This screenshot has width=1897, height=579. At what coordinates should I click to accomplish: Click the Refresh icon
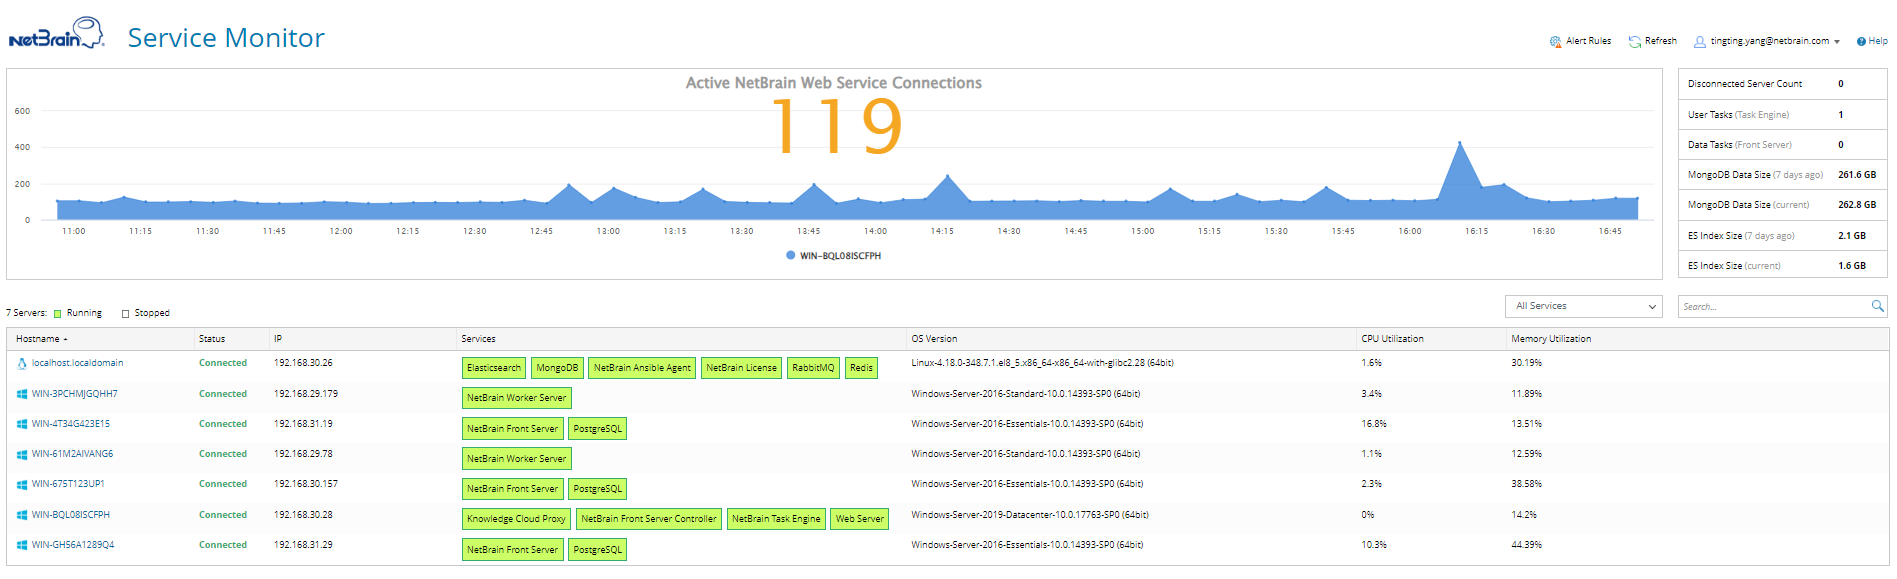click(1635, 42)
